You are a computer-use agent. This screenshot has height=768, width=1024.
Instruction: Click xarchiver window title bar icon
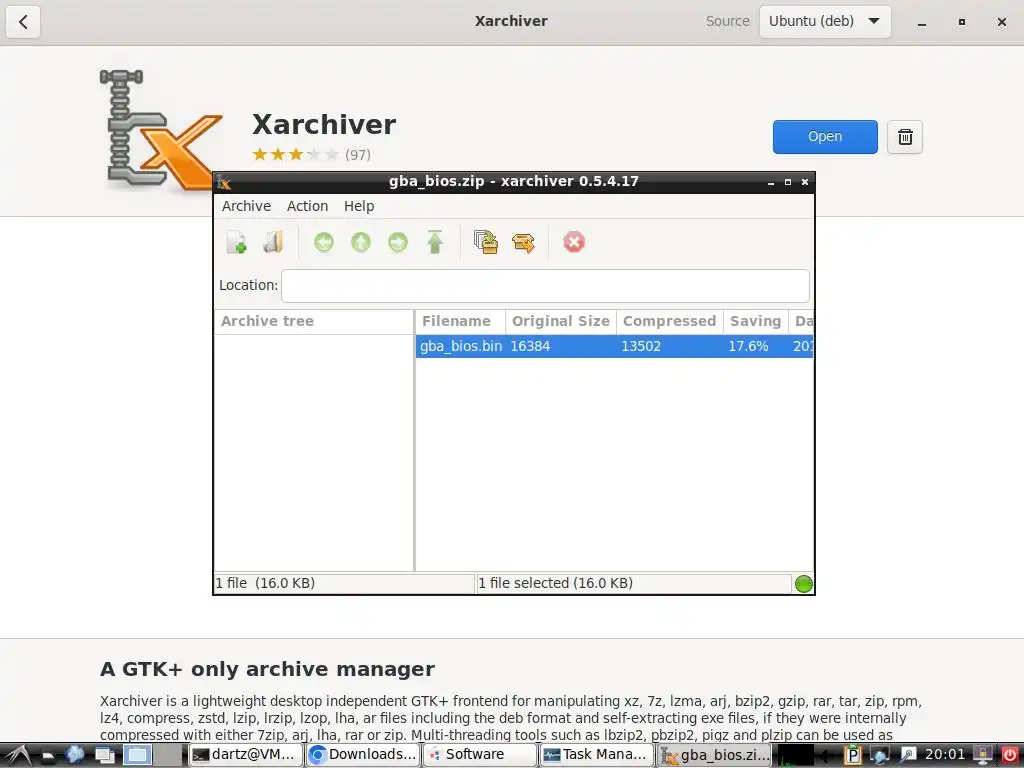(223, 182)
